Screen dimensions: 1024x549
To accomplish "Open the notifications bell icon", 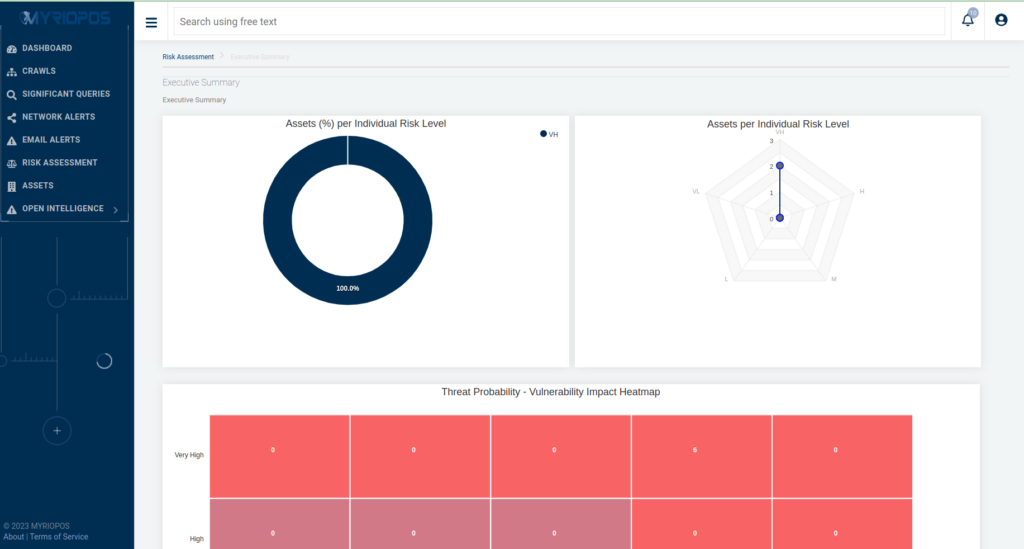I will point(967,20).
